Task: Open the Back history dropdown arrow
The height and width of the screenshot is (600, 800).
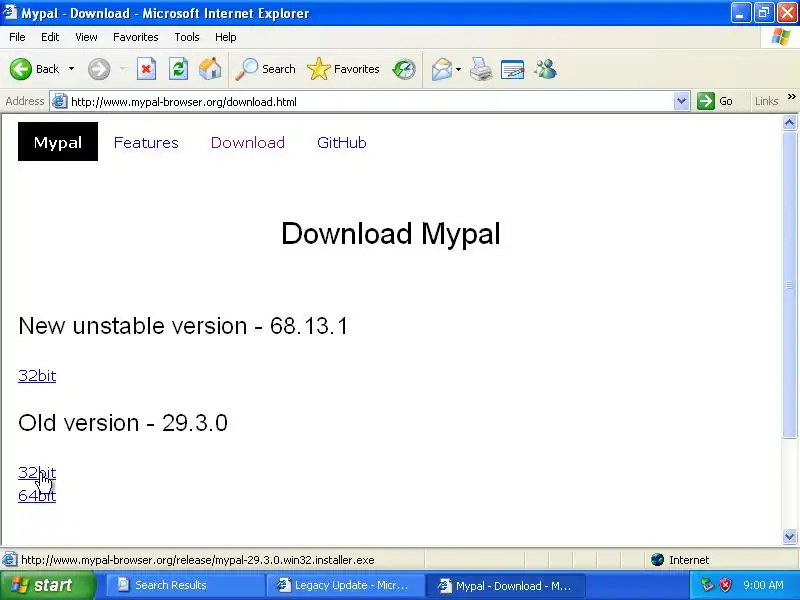Action: 71,69
